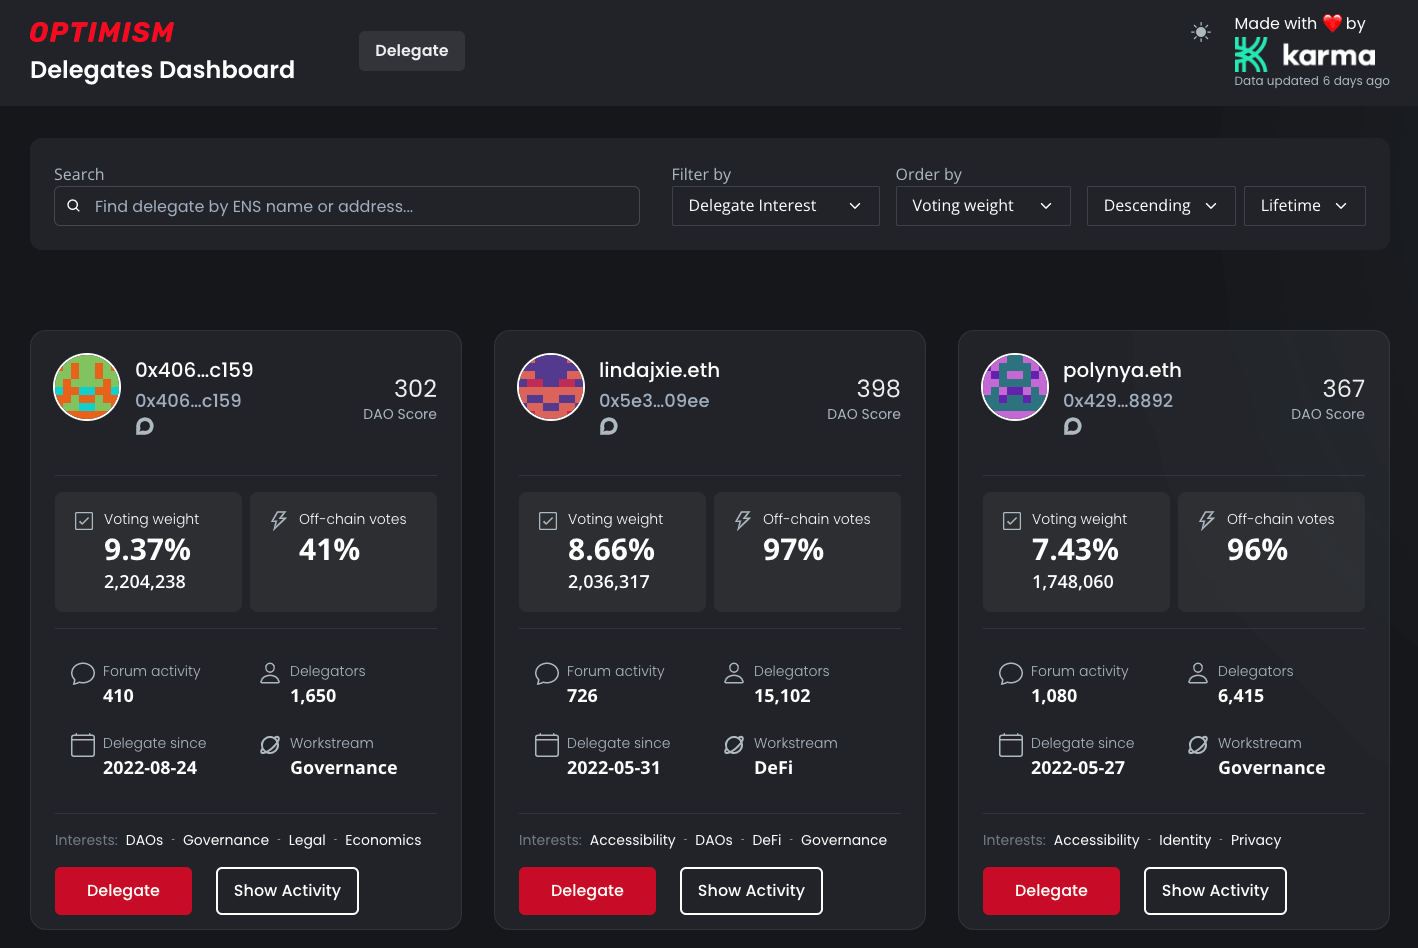1418x948 pixels.
Task: Click the OPTIMISM logo in the header
Action: pyautogui.click(x=101, y=31)
